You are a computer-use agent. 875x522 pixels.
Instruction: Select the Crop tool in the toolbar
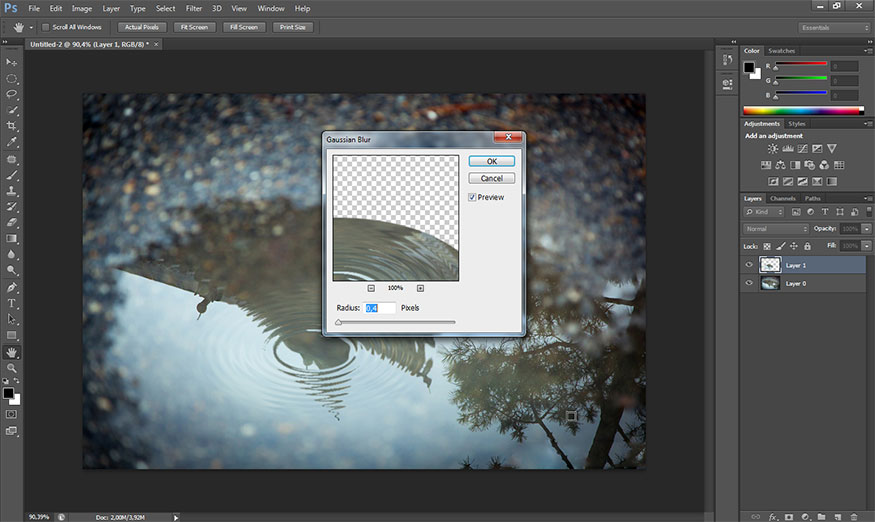click(12, 126)
